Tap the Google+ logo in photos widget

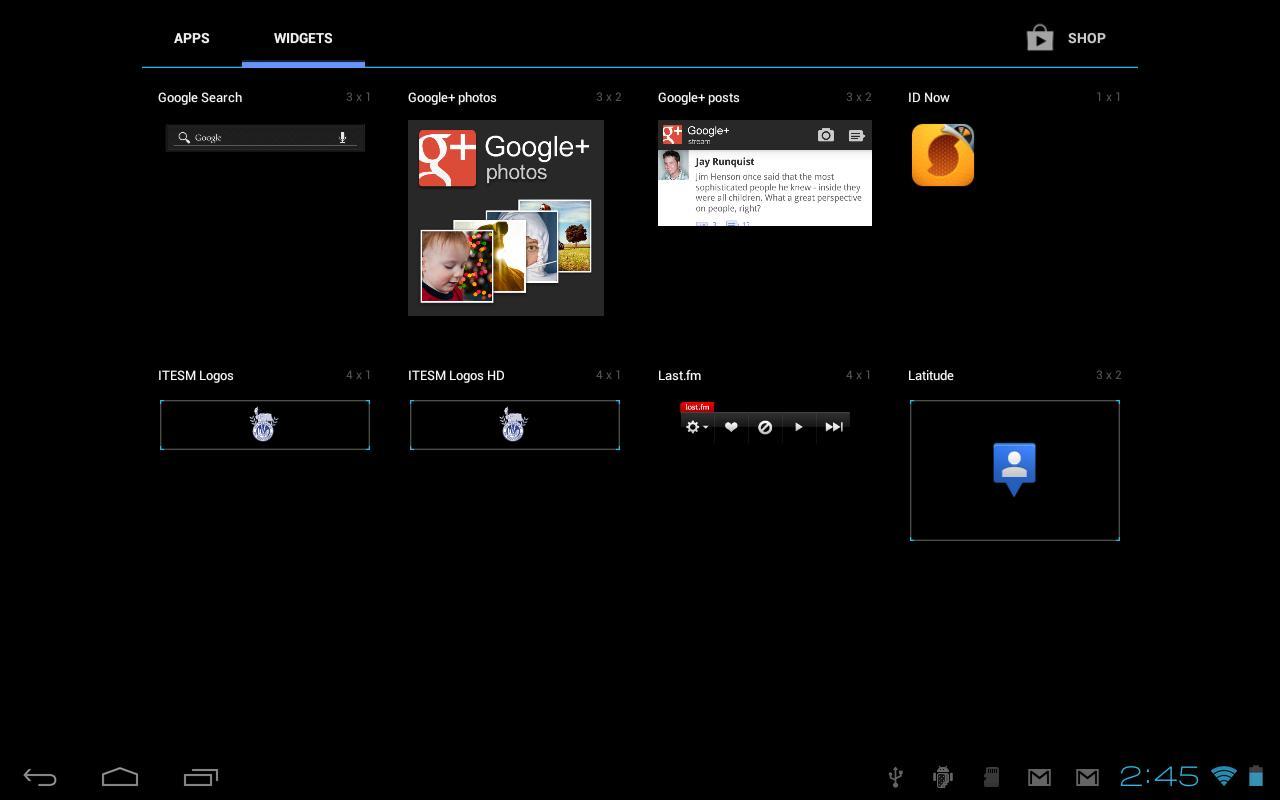click(x=447, y=158)
